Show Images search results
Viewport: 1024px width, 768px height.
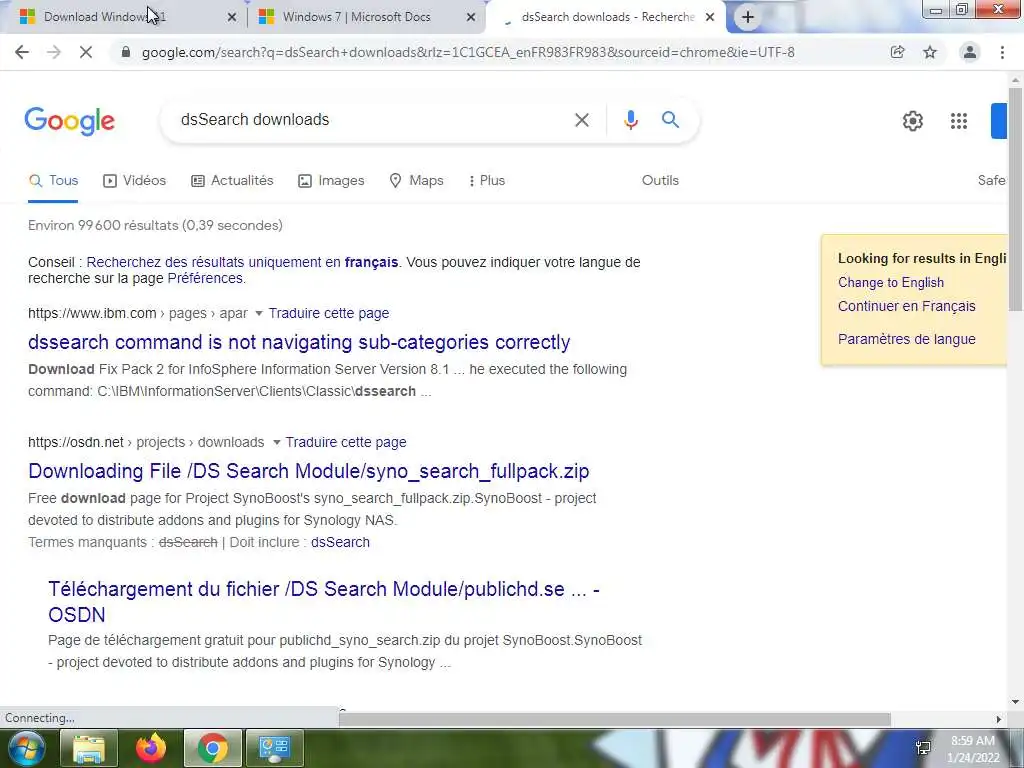331,181
